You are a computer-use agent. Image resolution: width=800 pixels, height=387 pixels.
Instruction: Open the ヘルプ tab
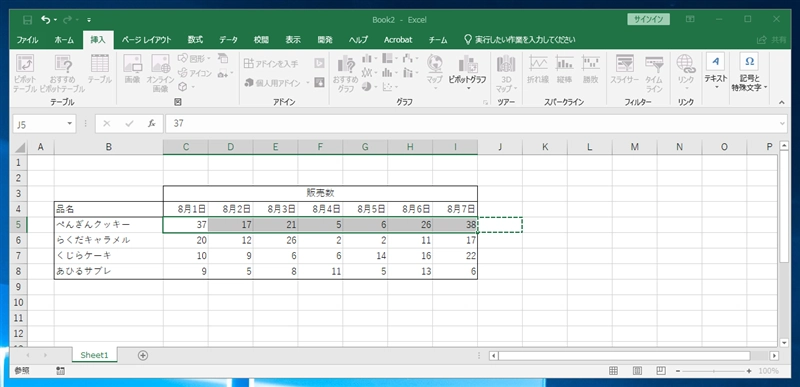pyautogui.click(x=358, y=40)
